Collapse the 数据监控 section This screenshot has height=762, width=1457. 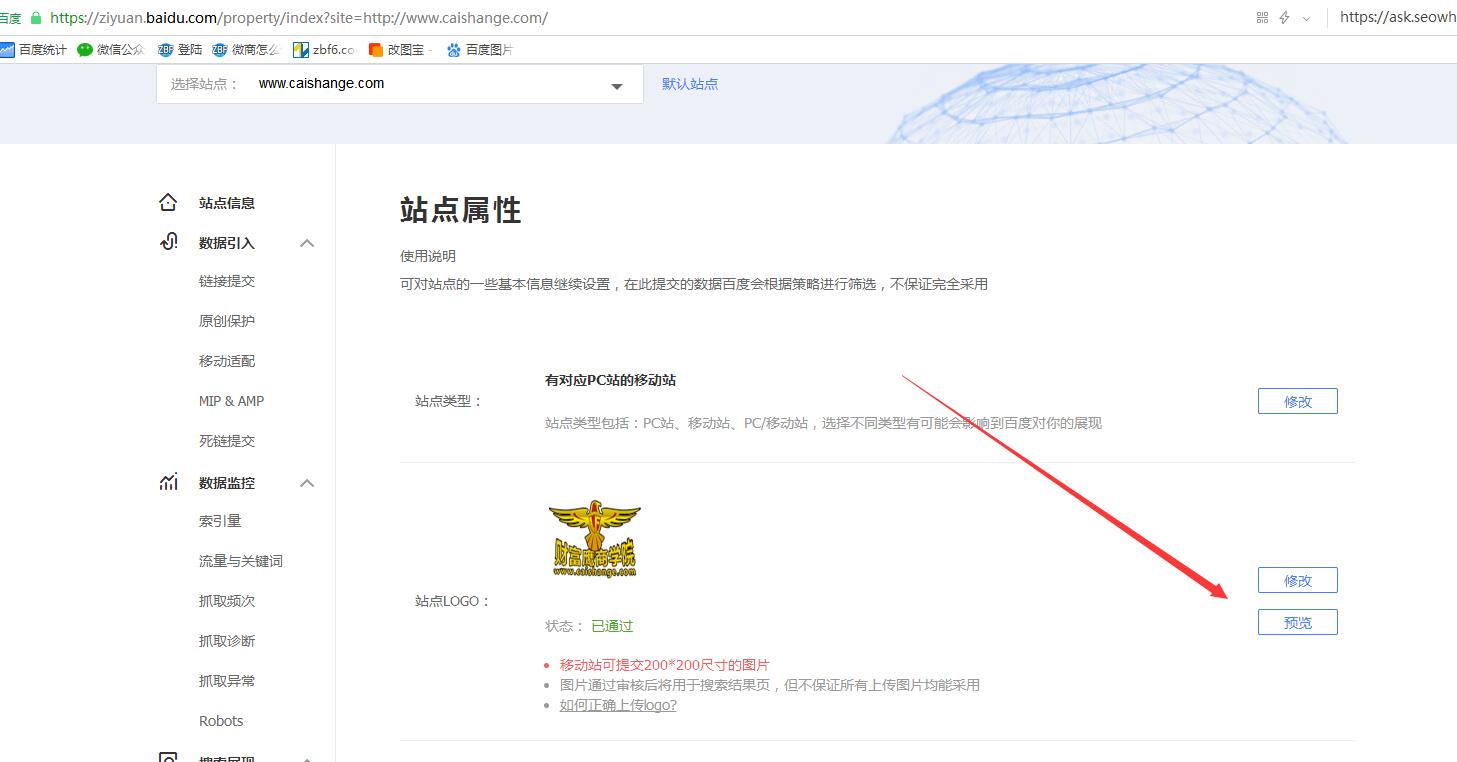click(308, 482)
